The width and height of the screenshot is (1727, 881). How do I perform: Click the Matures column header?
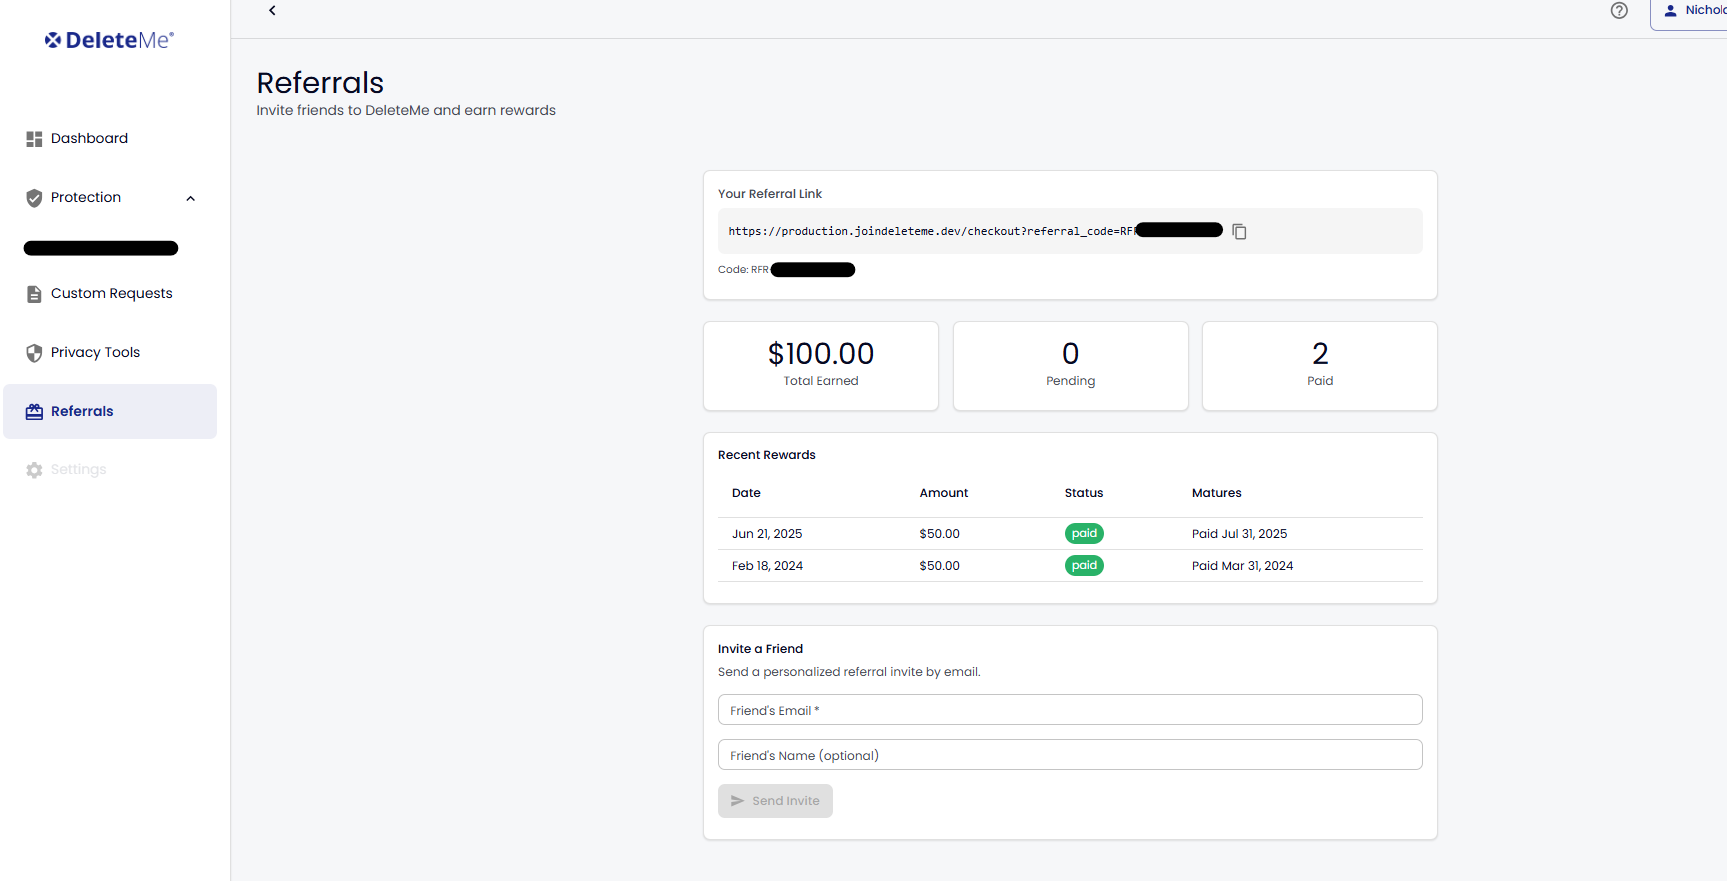click(x=1217, y=493)
